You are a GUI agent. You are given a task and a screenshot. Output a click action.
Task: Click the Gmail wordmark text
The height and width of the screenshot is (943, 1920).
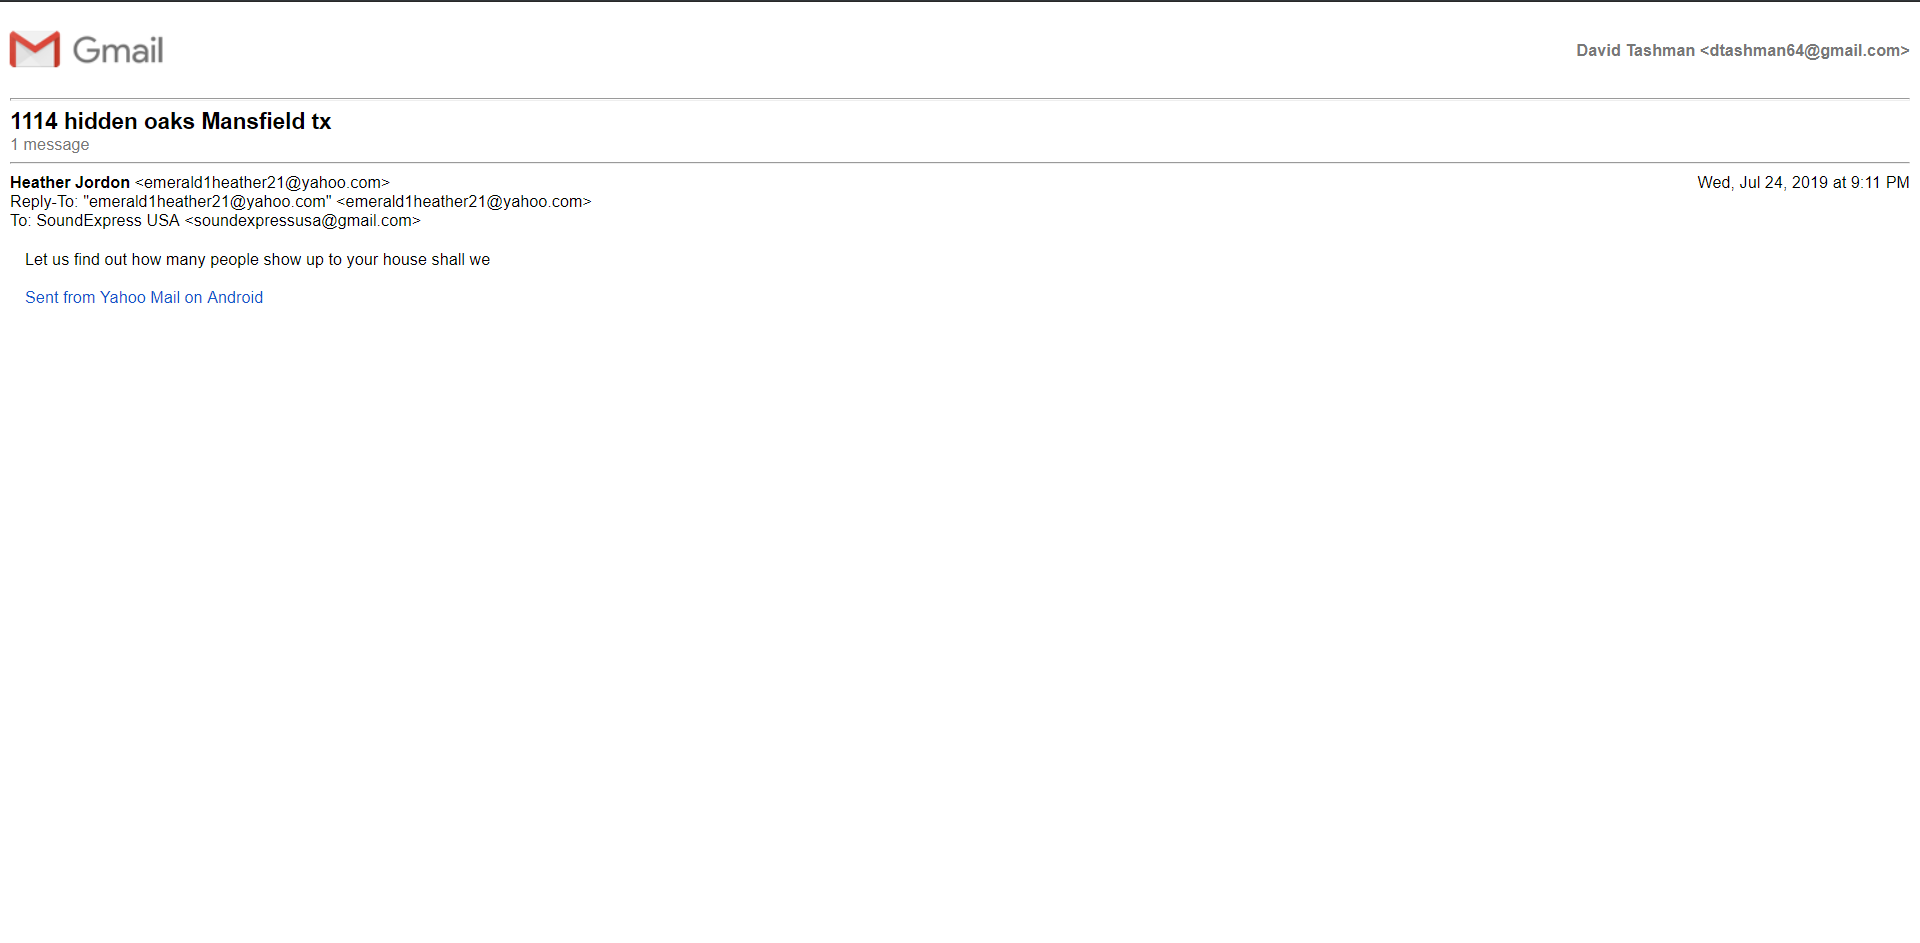coord(118,50)
